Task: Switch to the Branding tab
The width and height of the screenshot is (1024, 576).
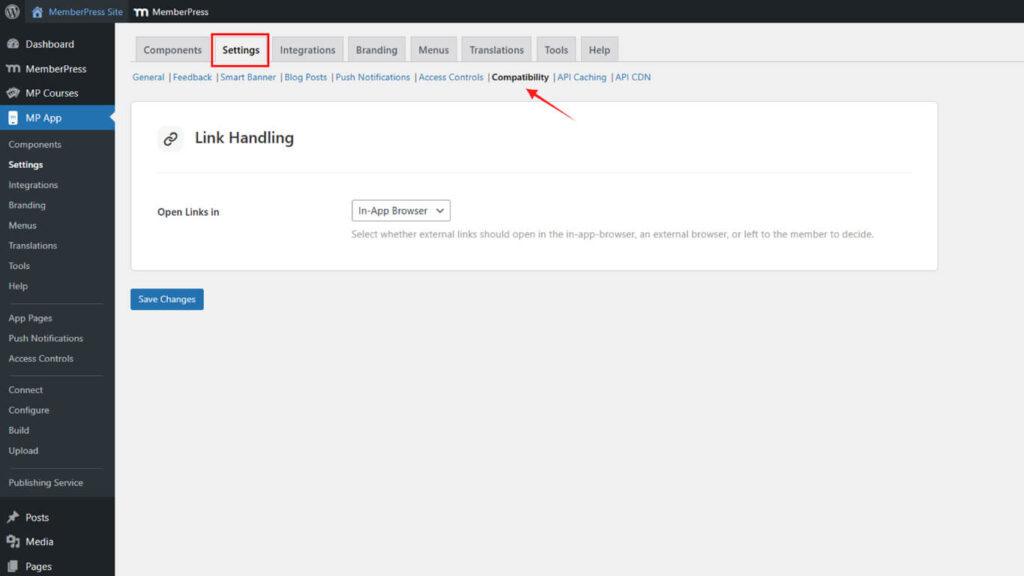Action: click(x=376, y=49)
